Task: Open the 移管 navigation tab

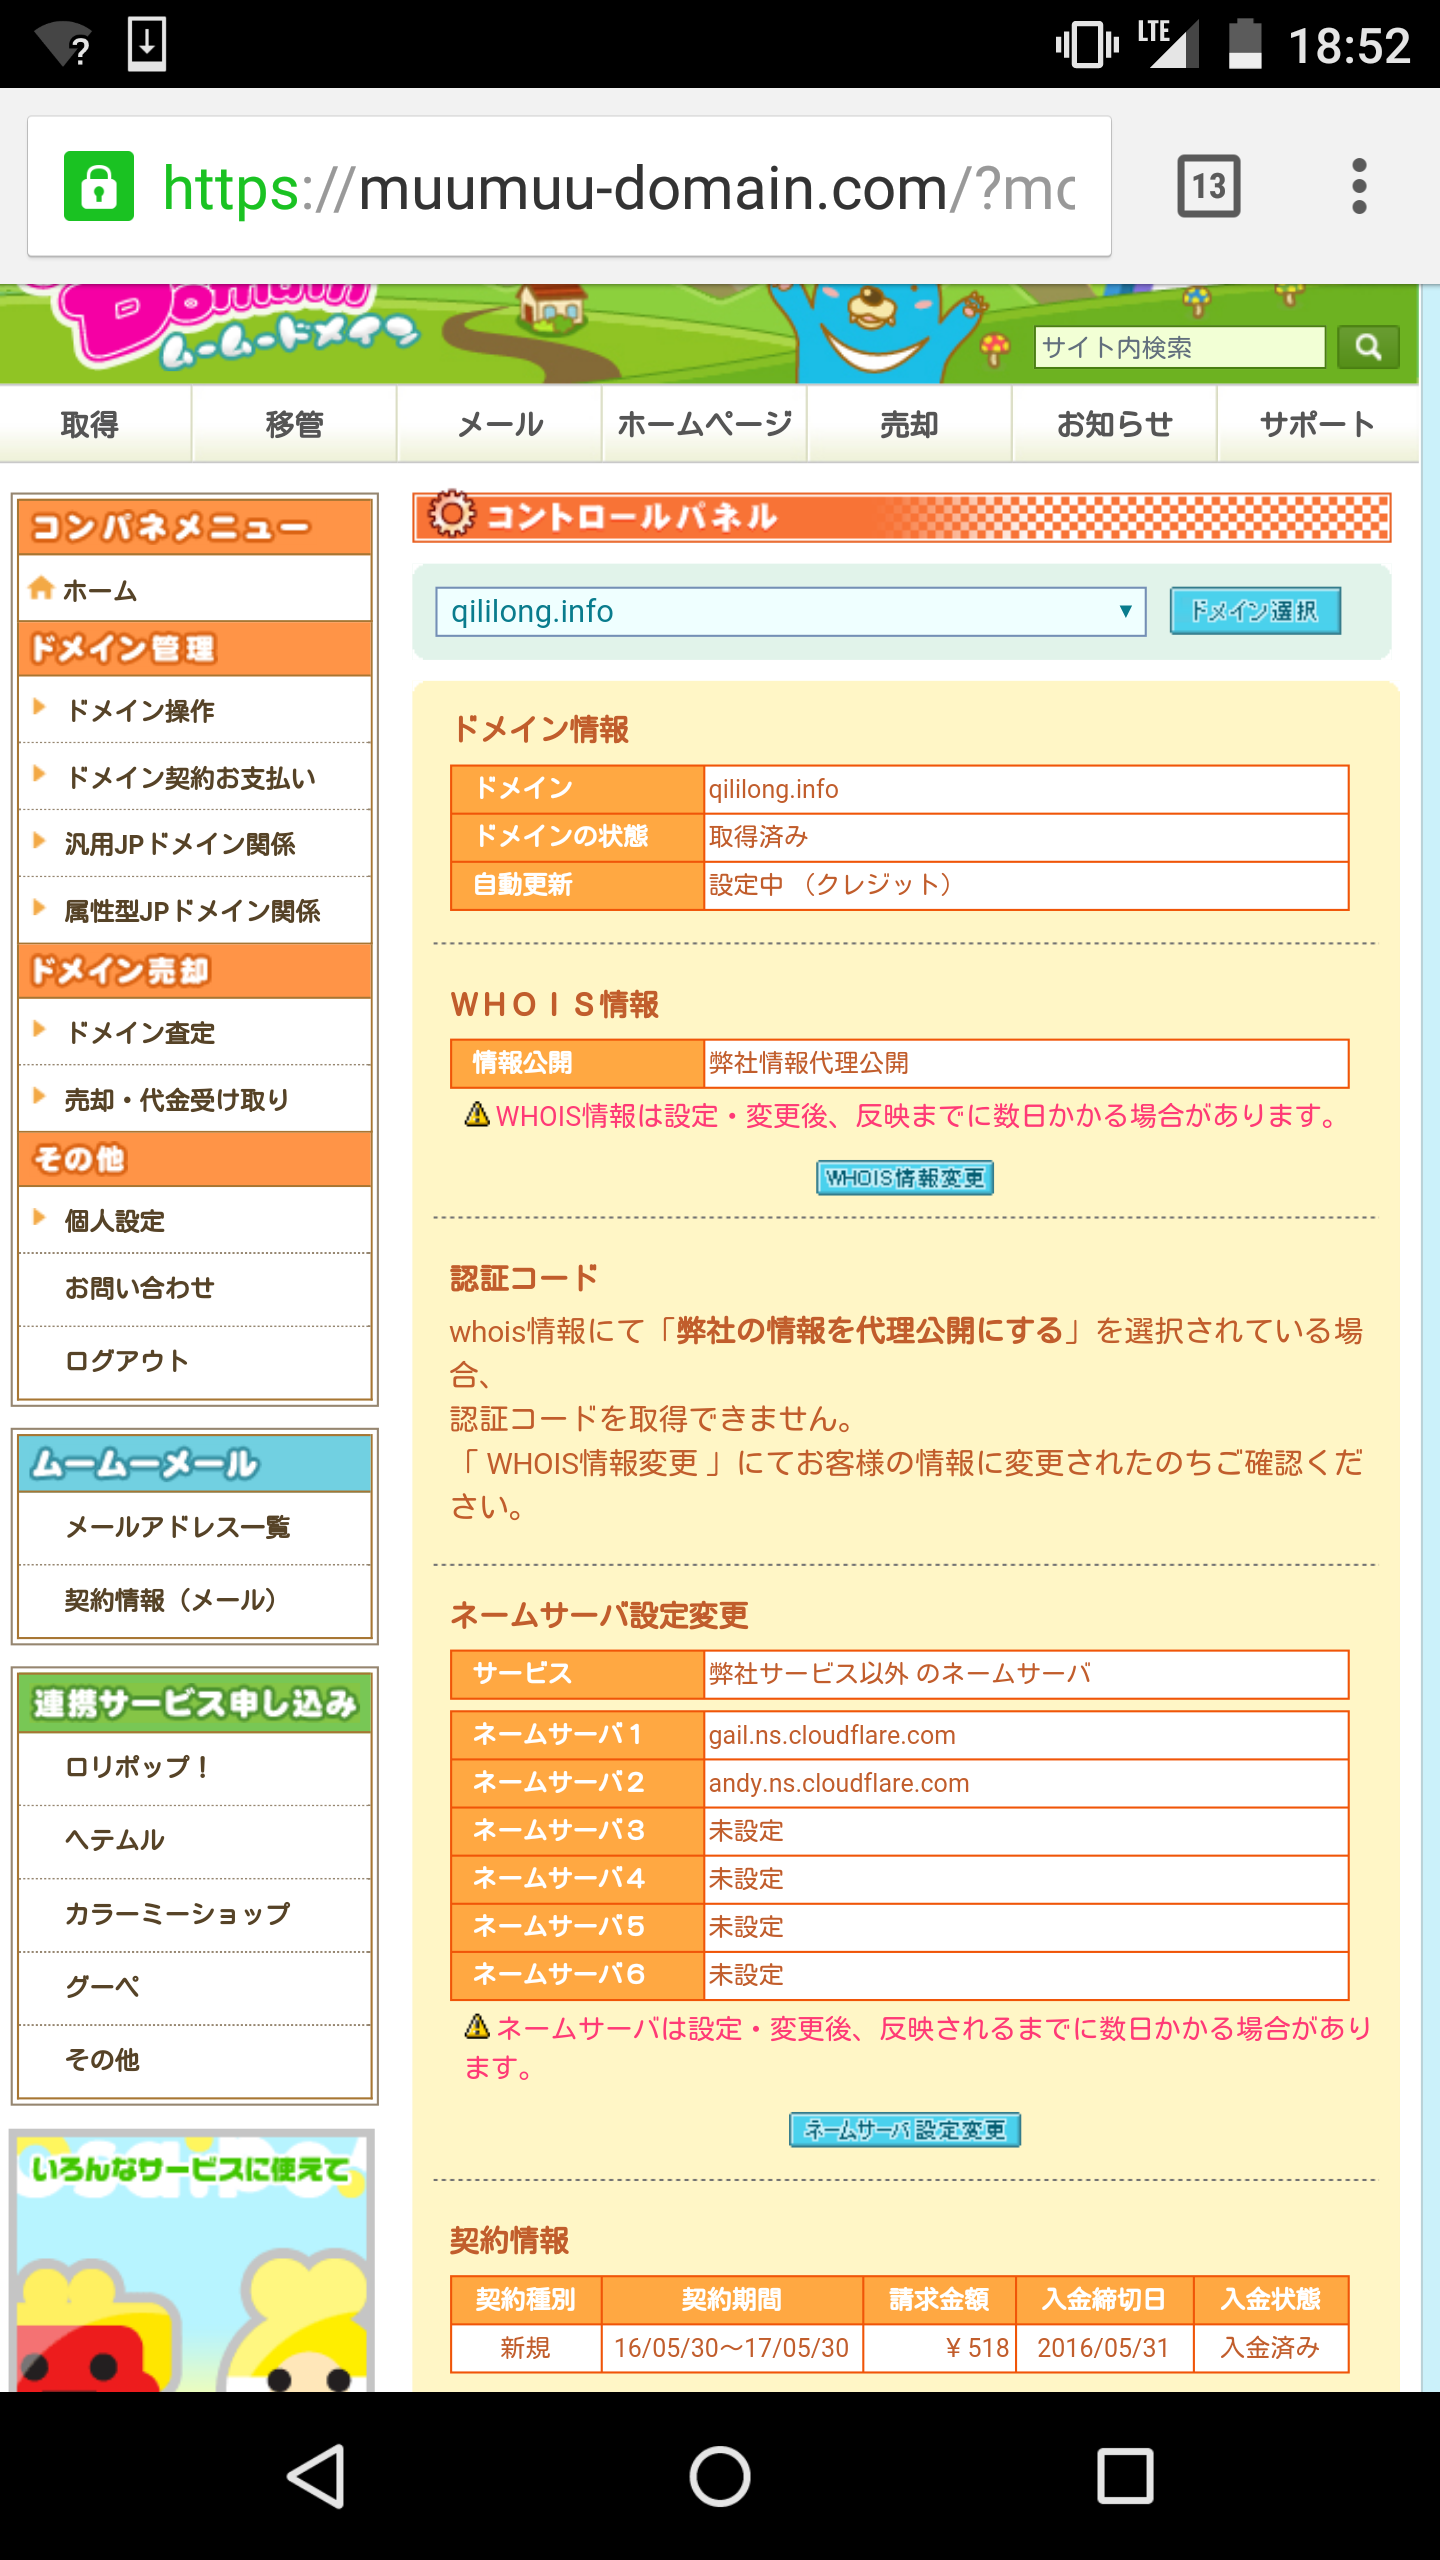Action: 295,425
